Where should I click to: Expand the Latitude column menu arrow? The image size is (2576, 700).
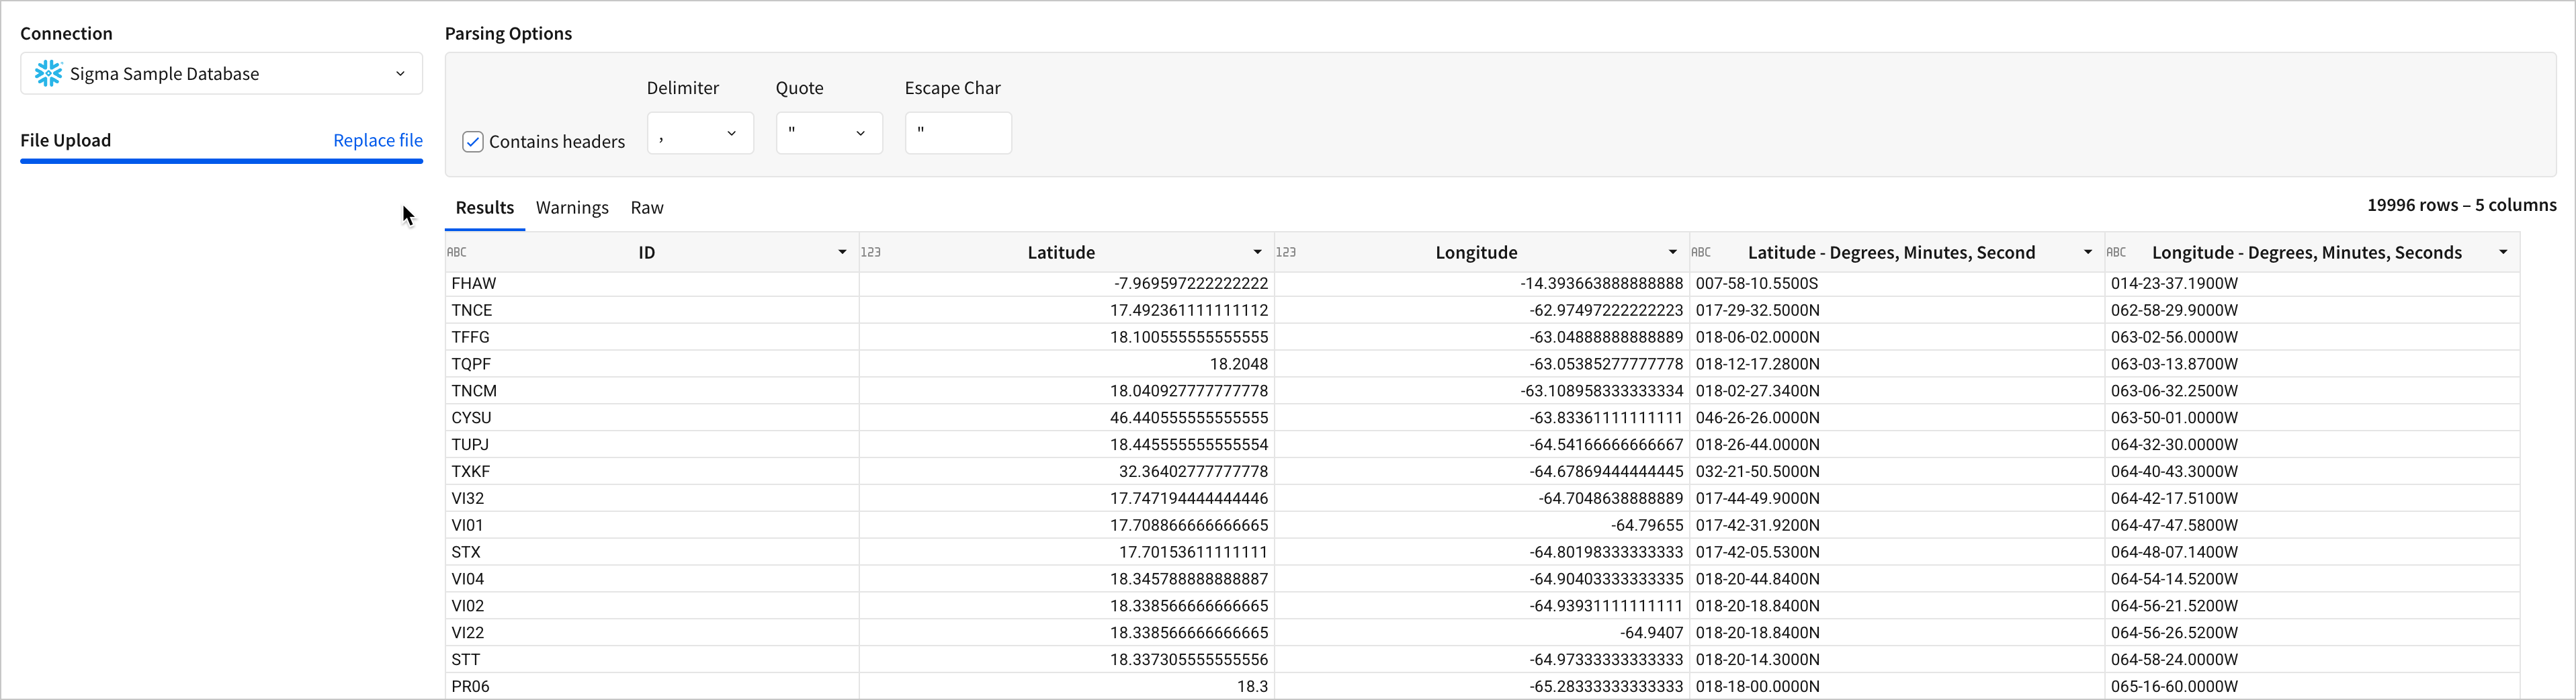coord(1257,253)
